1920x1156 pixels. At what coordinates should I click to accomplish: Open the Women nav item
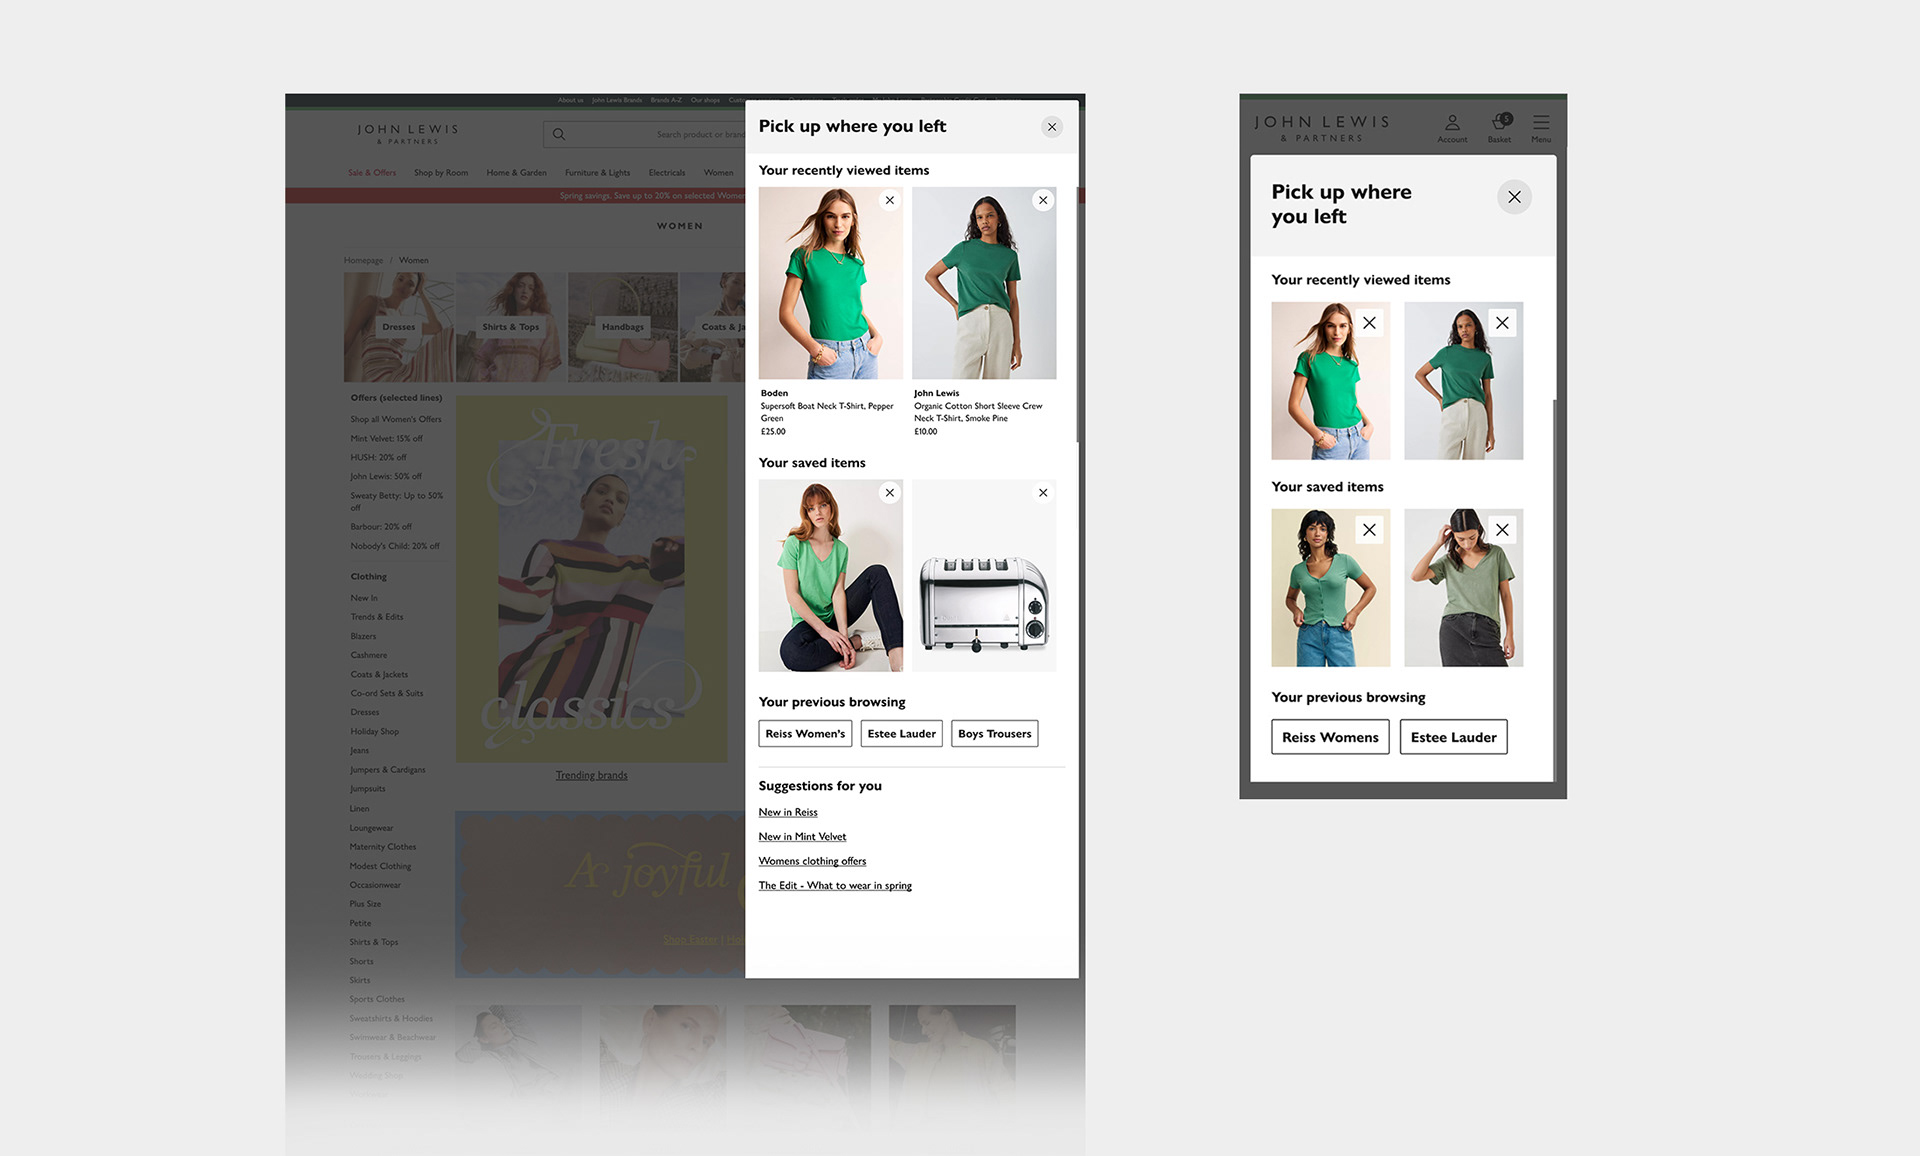tap(718, 173)
